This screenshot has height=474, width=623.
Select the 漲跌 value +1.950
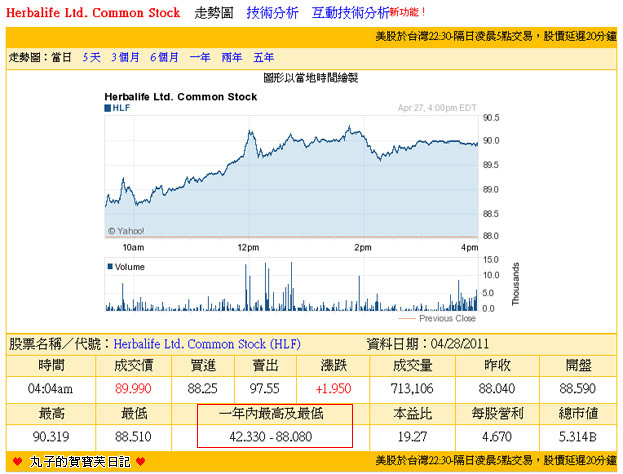pos(333,388)
